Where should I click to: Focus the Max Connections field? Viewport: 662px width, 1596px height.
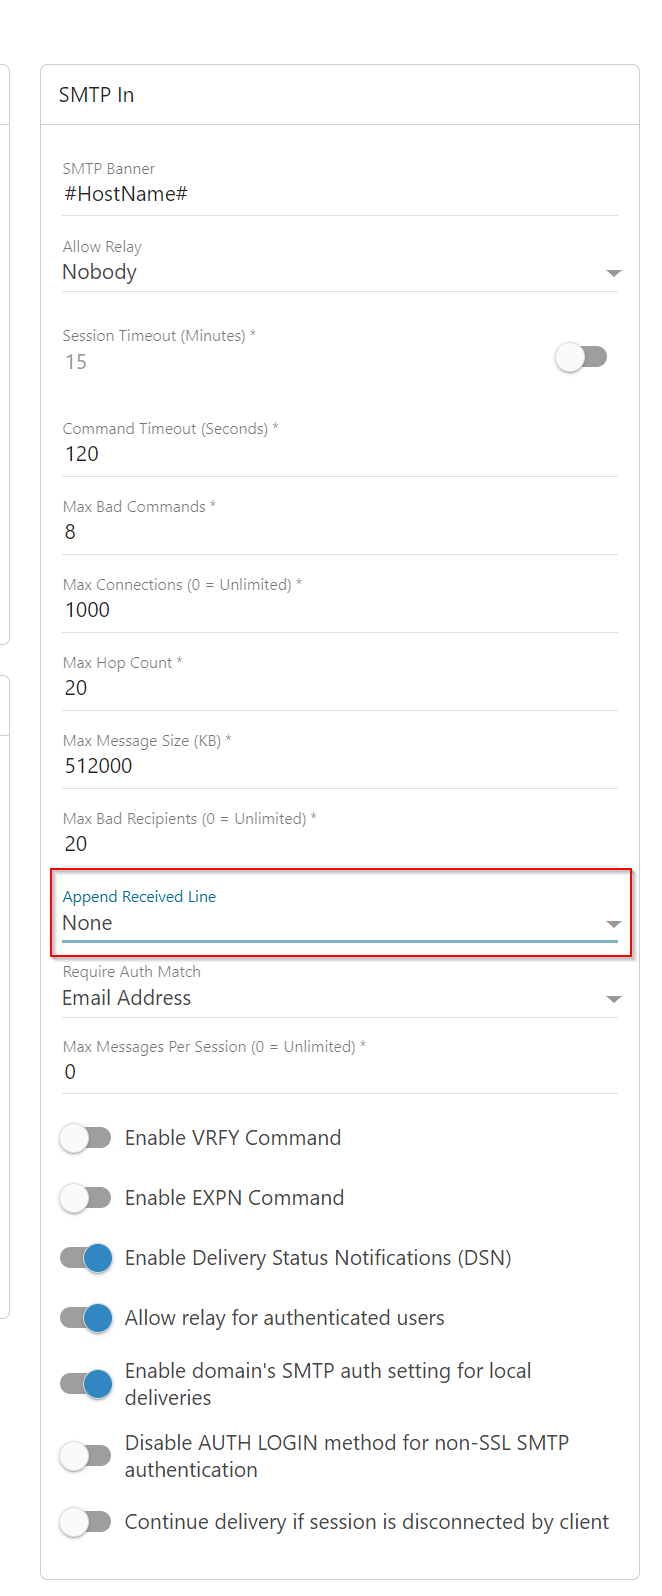coord(340,610)
